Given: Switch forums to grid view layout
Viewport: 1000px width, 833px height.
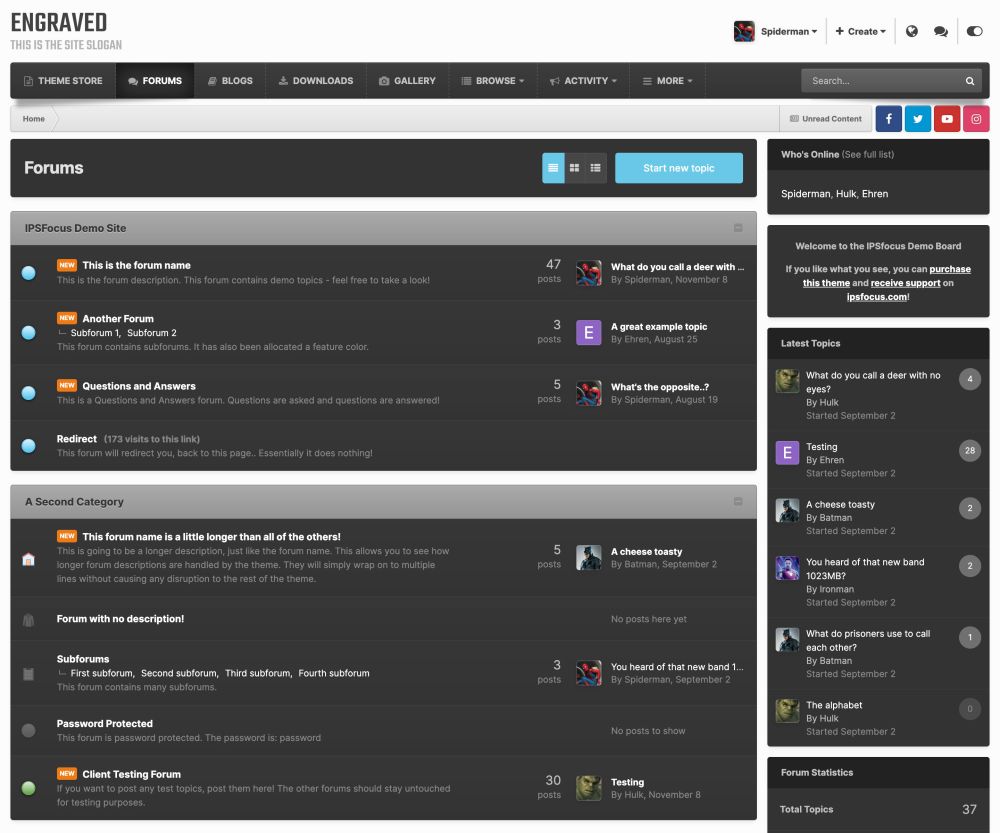Looking at the screenshot, I should pos(575,168).
